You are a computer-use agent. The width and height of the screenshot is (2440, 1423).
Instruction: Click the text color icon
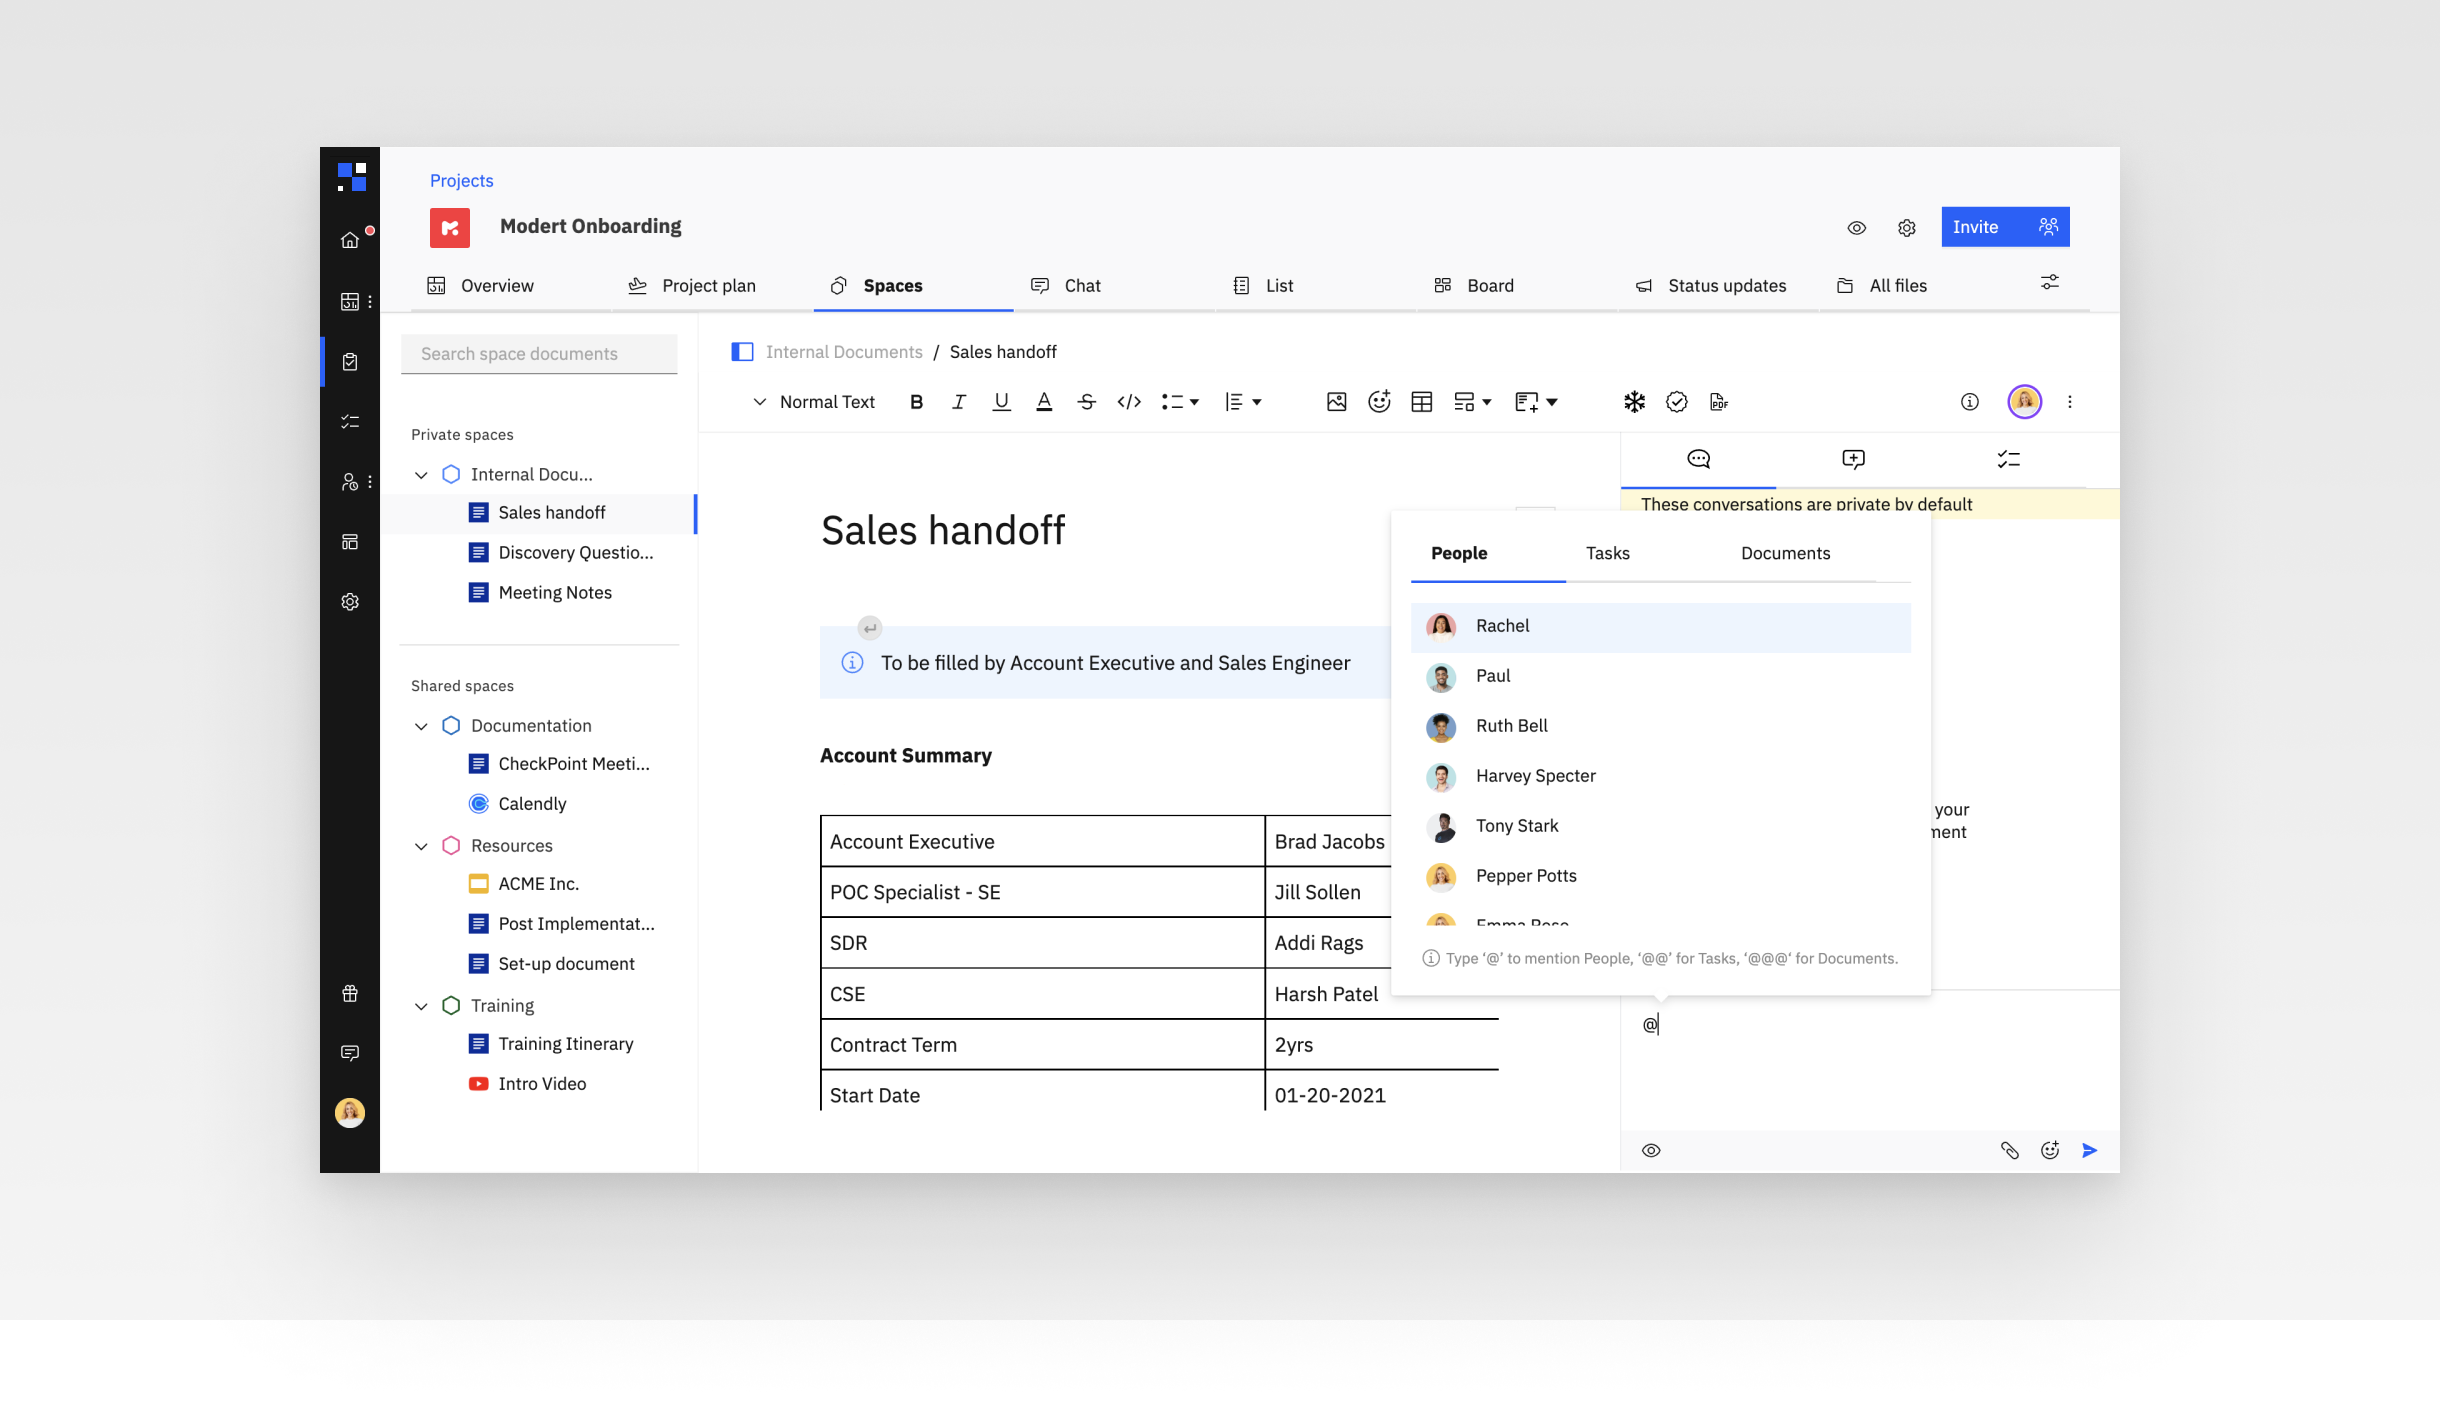click(x=1043, y=402)
